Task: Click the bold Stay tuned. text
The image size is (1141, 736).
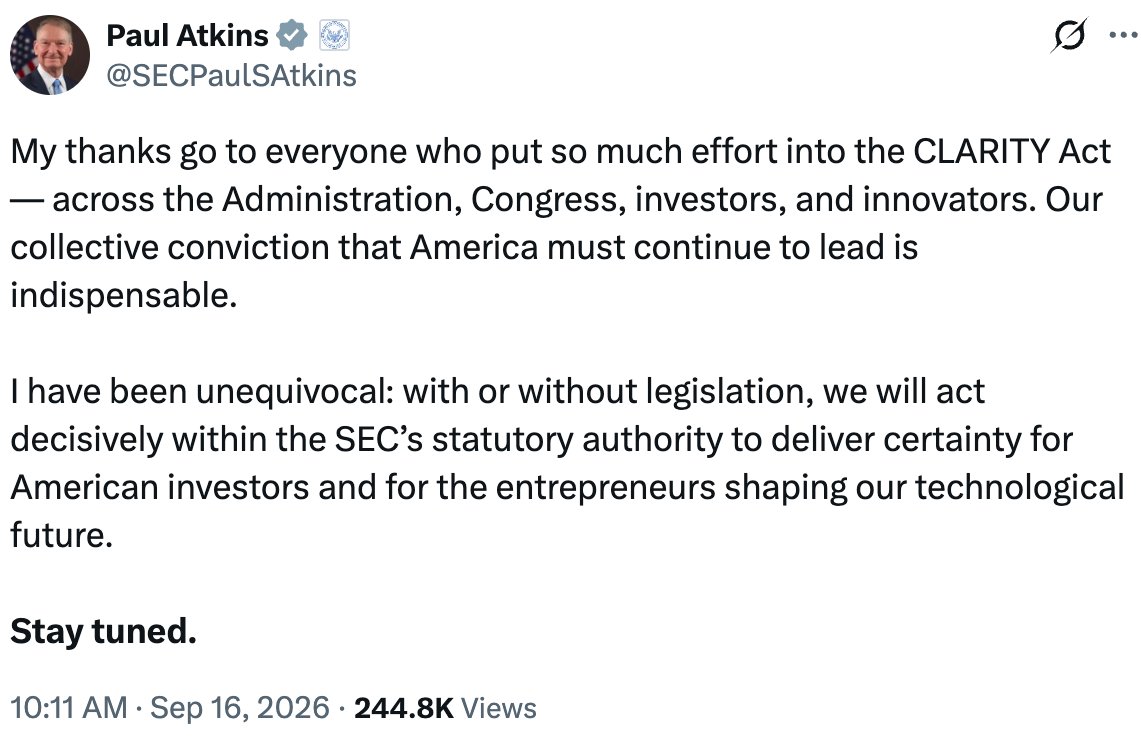Action: click(103, 631)
